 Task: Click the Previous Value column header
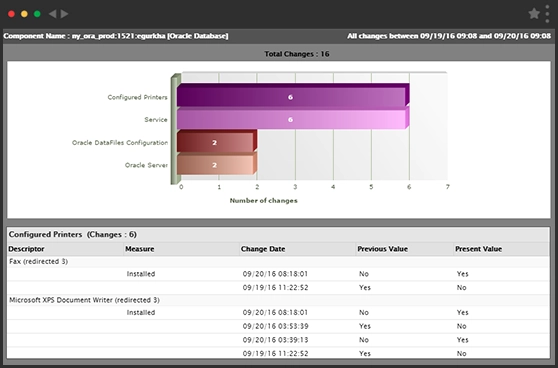[x=383, y=249]
